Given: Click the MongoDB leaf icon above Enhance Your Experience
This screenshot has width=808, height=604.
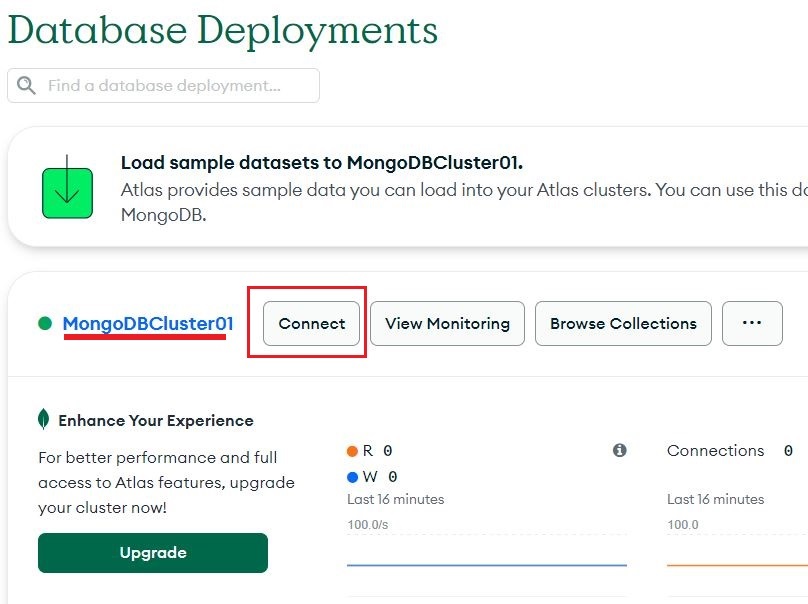Looking at the screenshot, I should point(44,419).
